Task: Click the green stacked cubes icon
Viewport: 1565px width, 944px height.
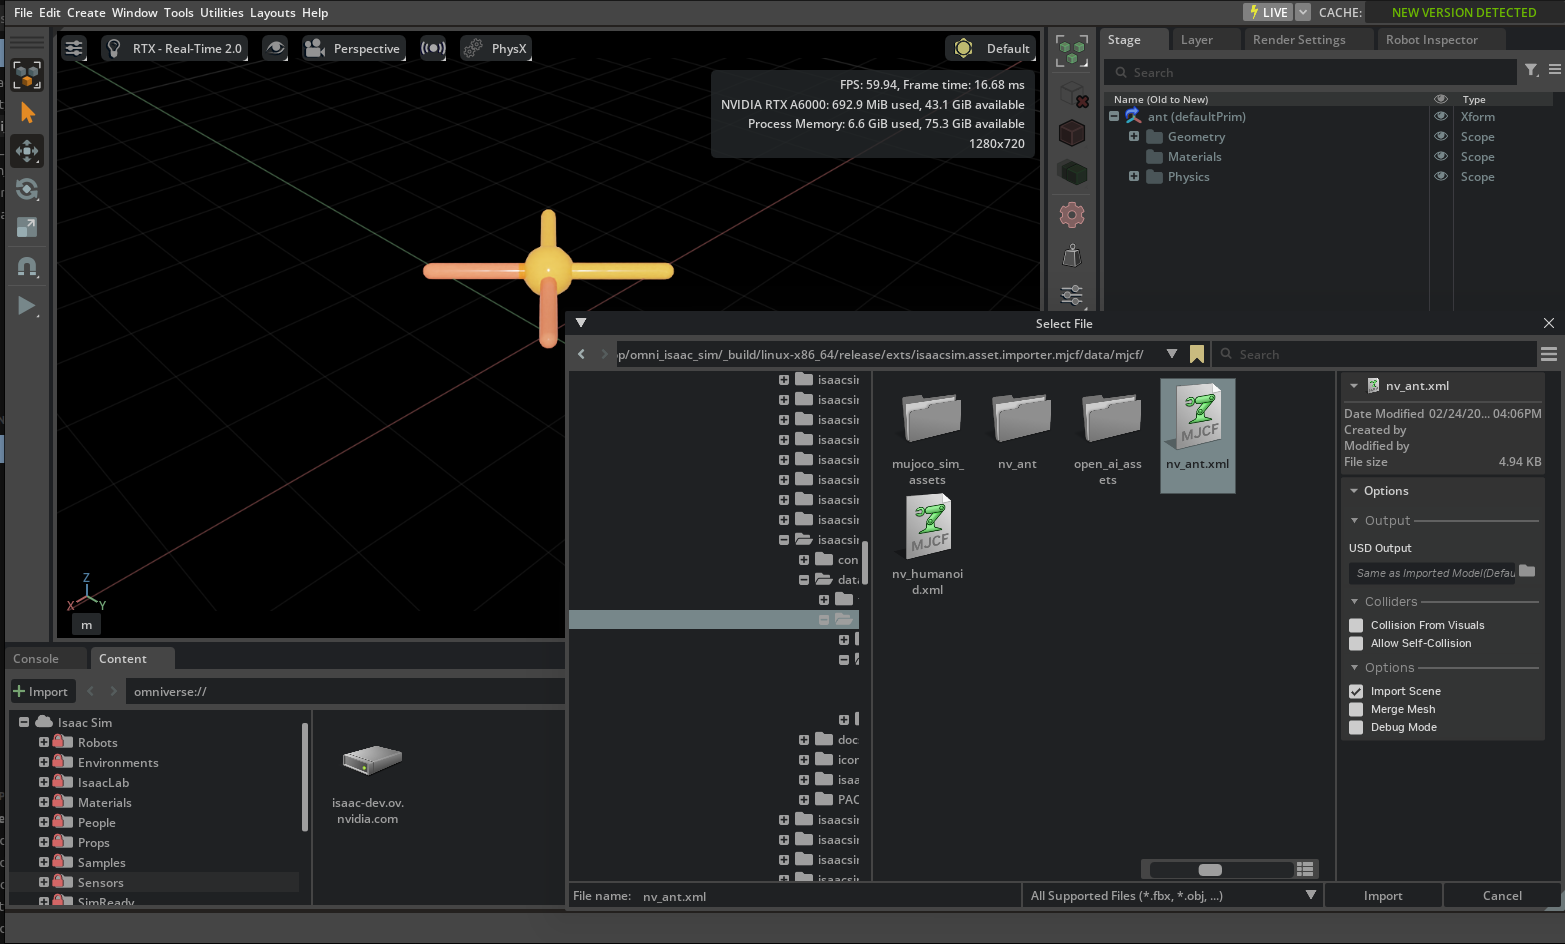Action: (x=1072, y=173)
